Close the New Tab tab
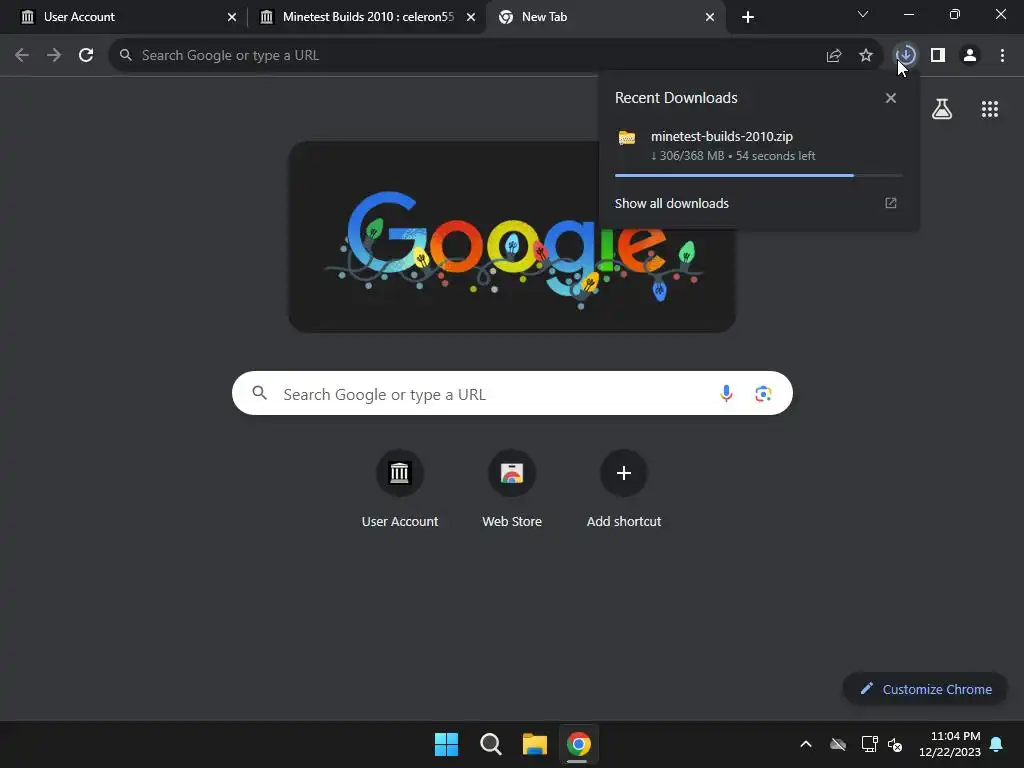 (x=710, y=17)
